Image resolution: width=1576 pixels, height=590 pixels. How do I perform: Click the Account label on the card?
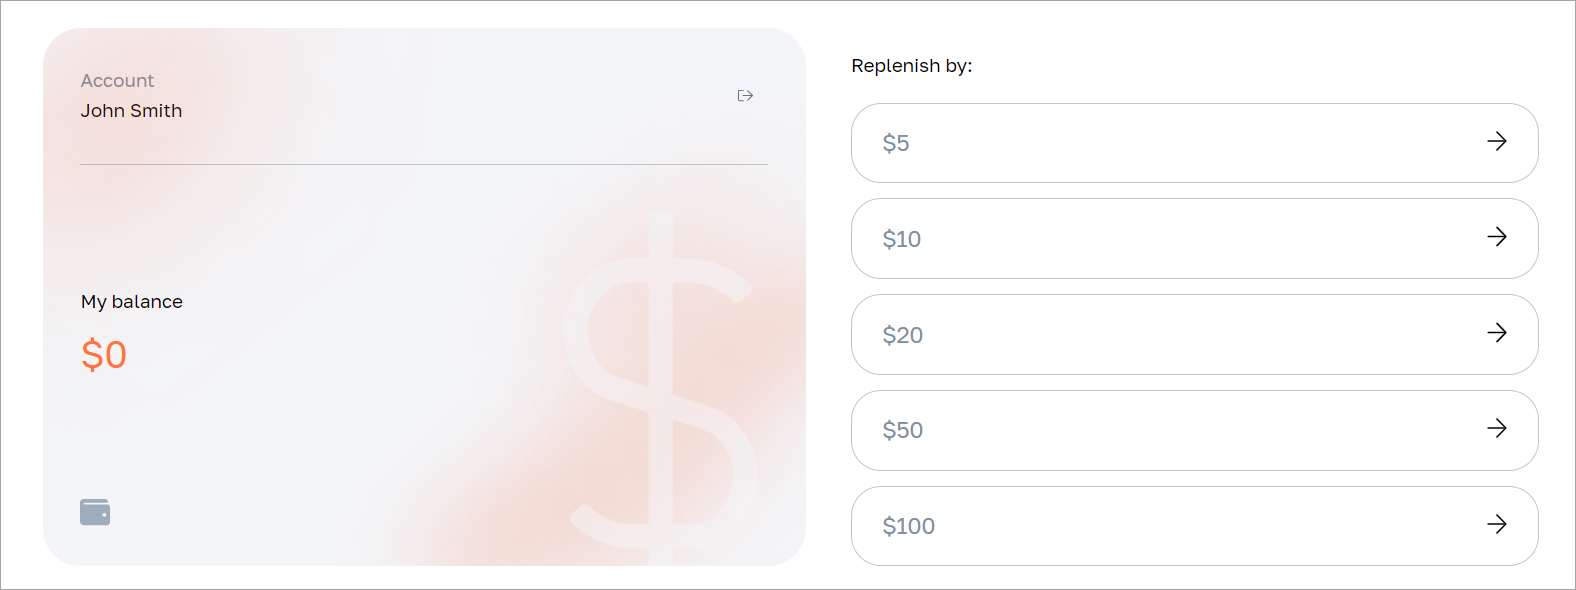click(x=117, y=80)
